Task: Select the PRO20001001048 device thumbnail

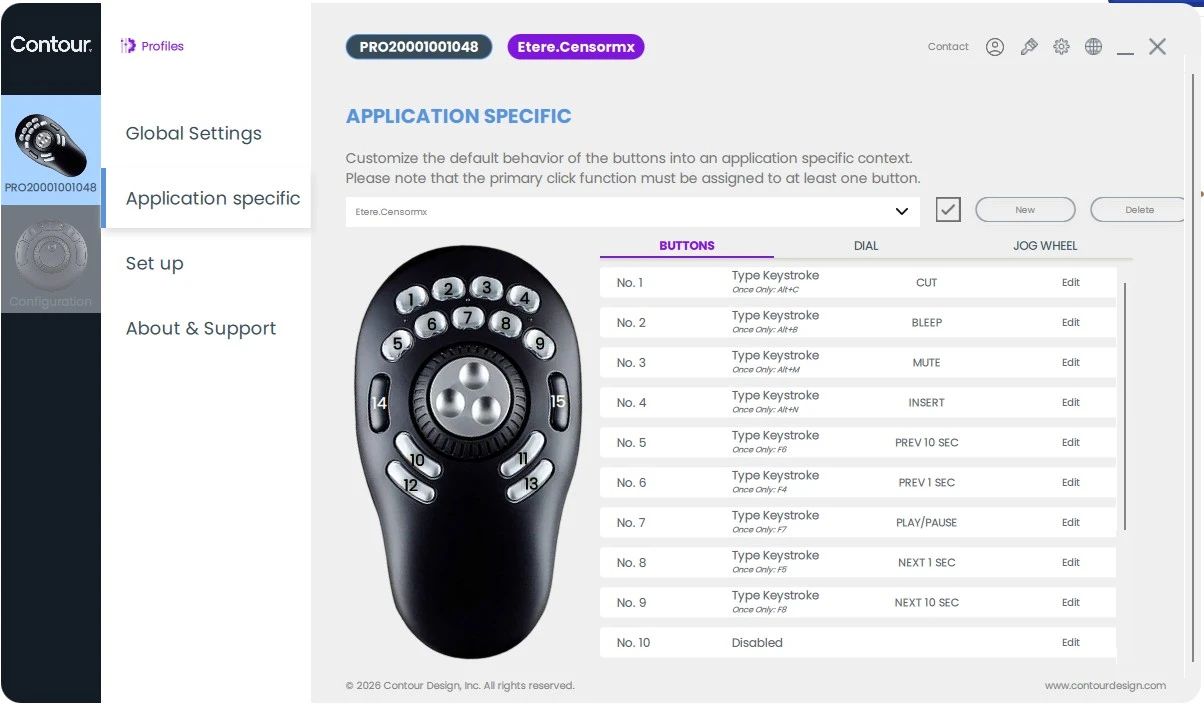Action: pos(51,150)
